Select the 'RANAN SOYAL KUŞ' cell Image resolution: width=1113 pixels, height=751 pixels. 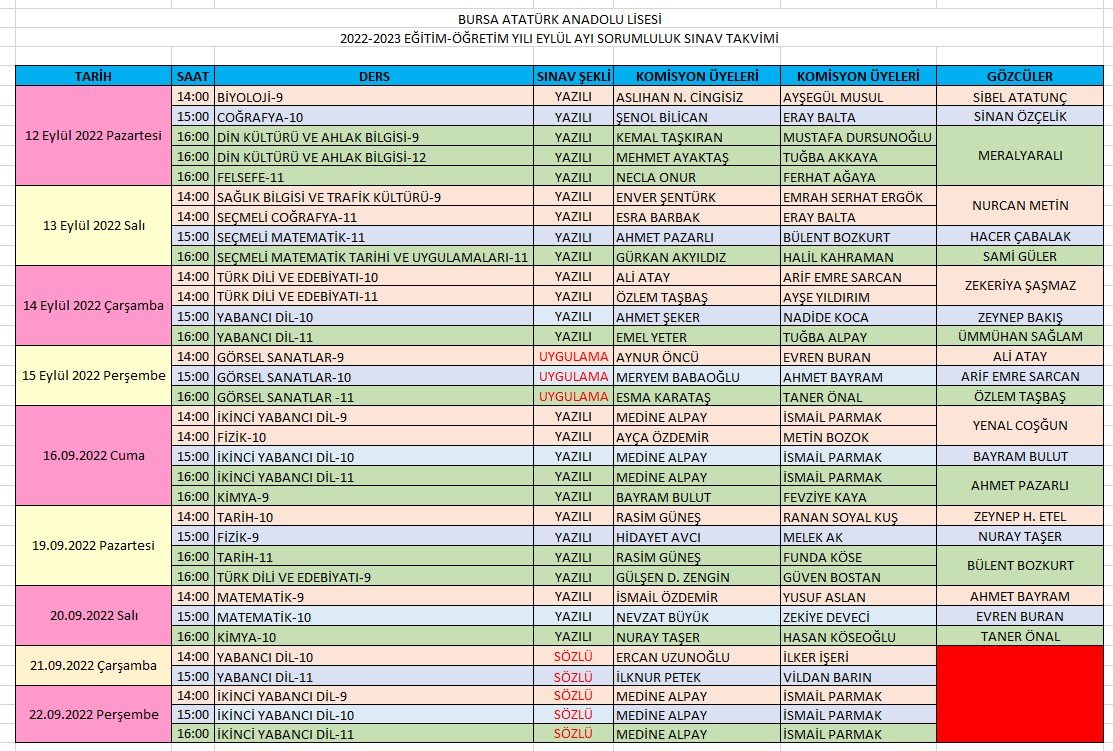tap(858, 517)
